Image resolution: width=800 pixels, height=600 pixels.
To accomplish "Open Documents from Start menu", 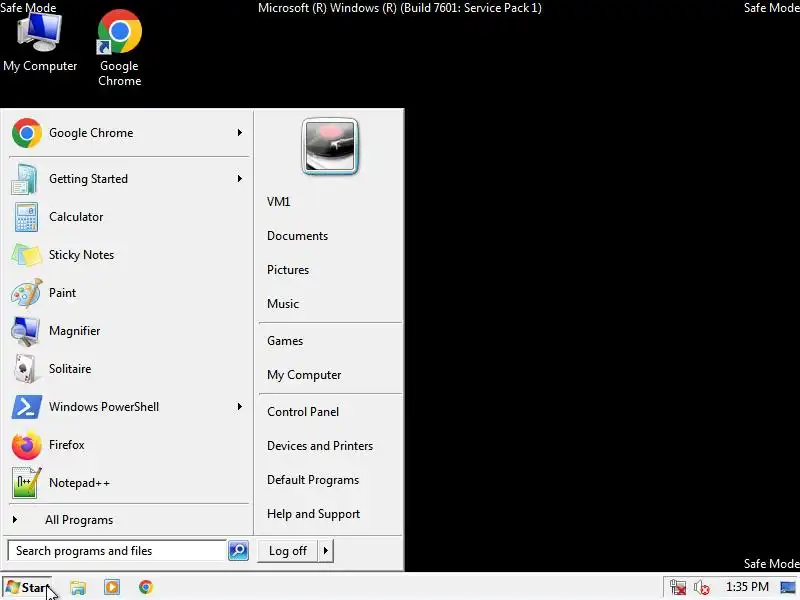I will 297,236.
